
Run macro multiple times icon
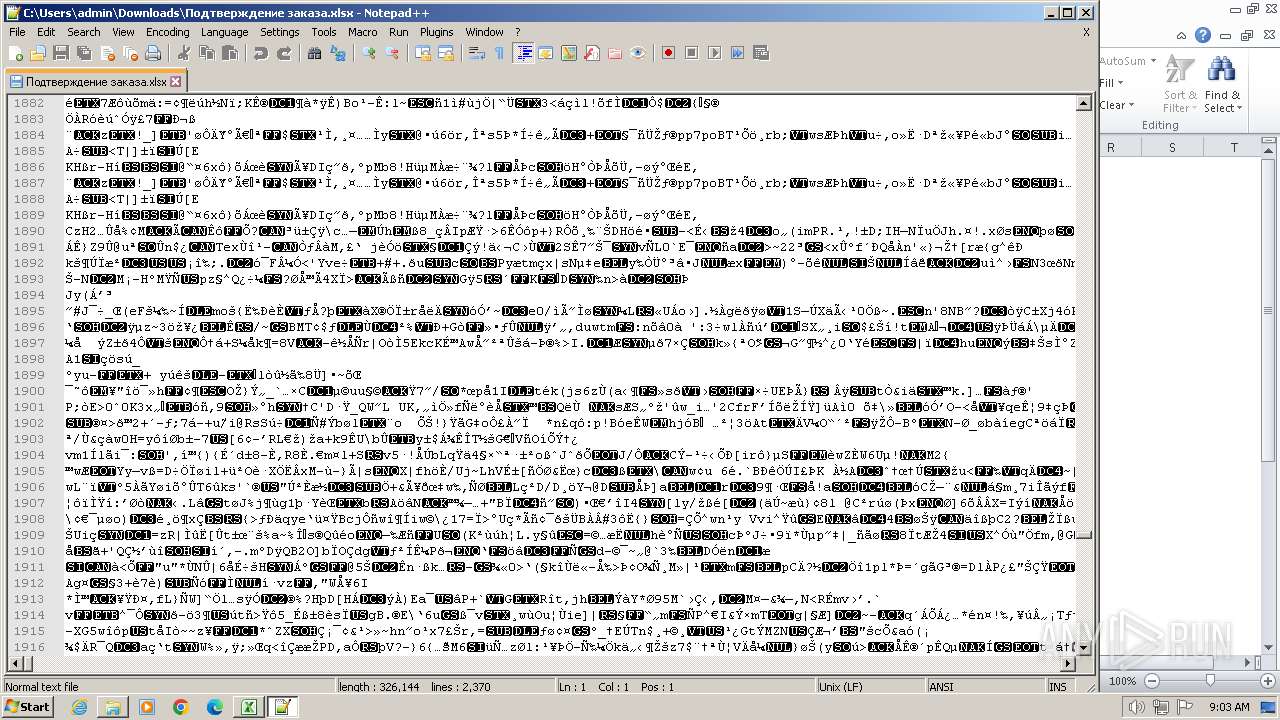pyautogui.click(x=737, y=53)
